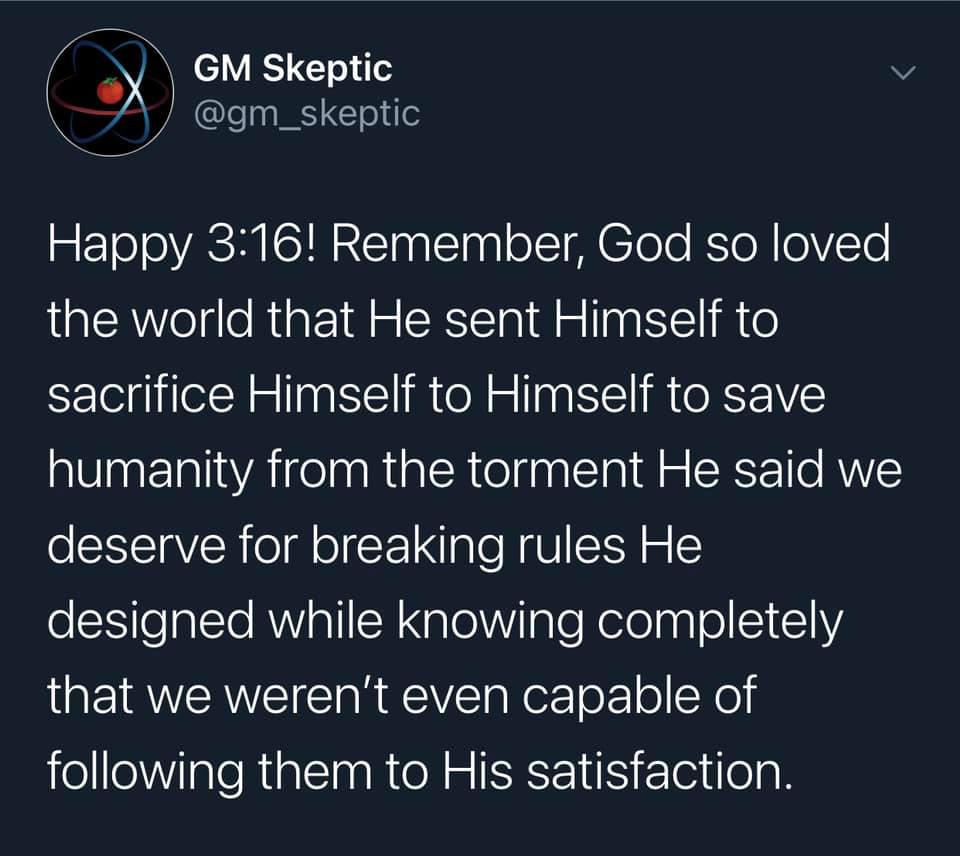Click the profile icon next to the name
Image resolution: width=960 pixels, height=856 pixels.
coord(110,90)
